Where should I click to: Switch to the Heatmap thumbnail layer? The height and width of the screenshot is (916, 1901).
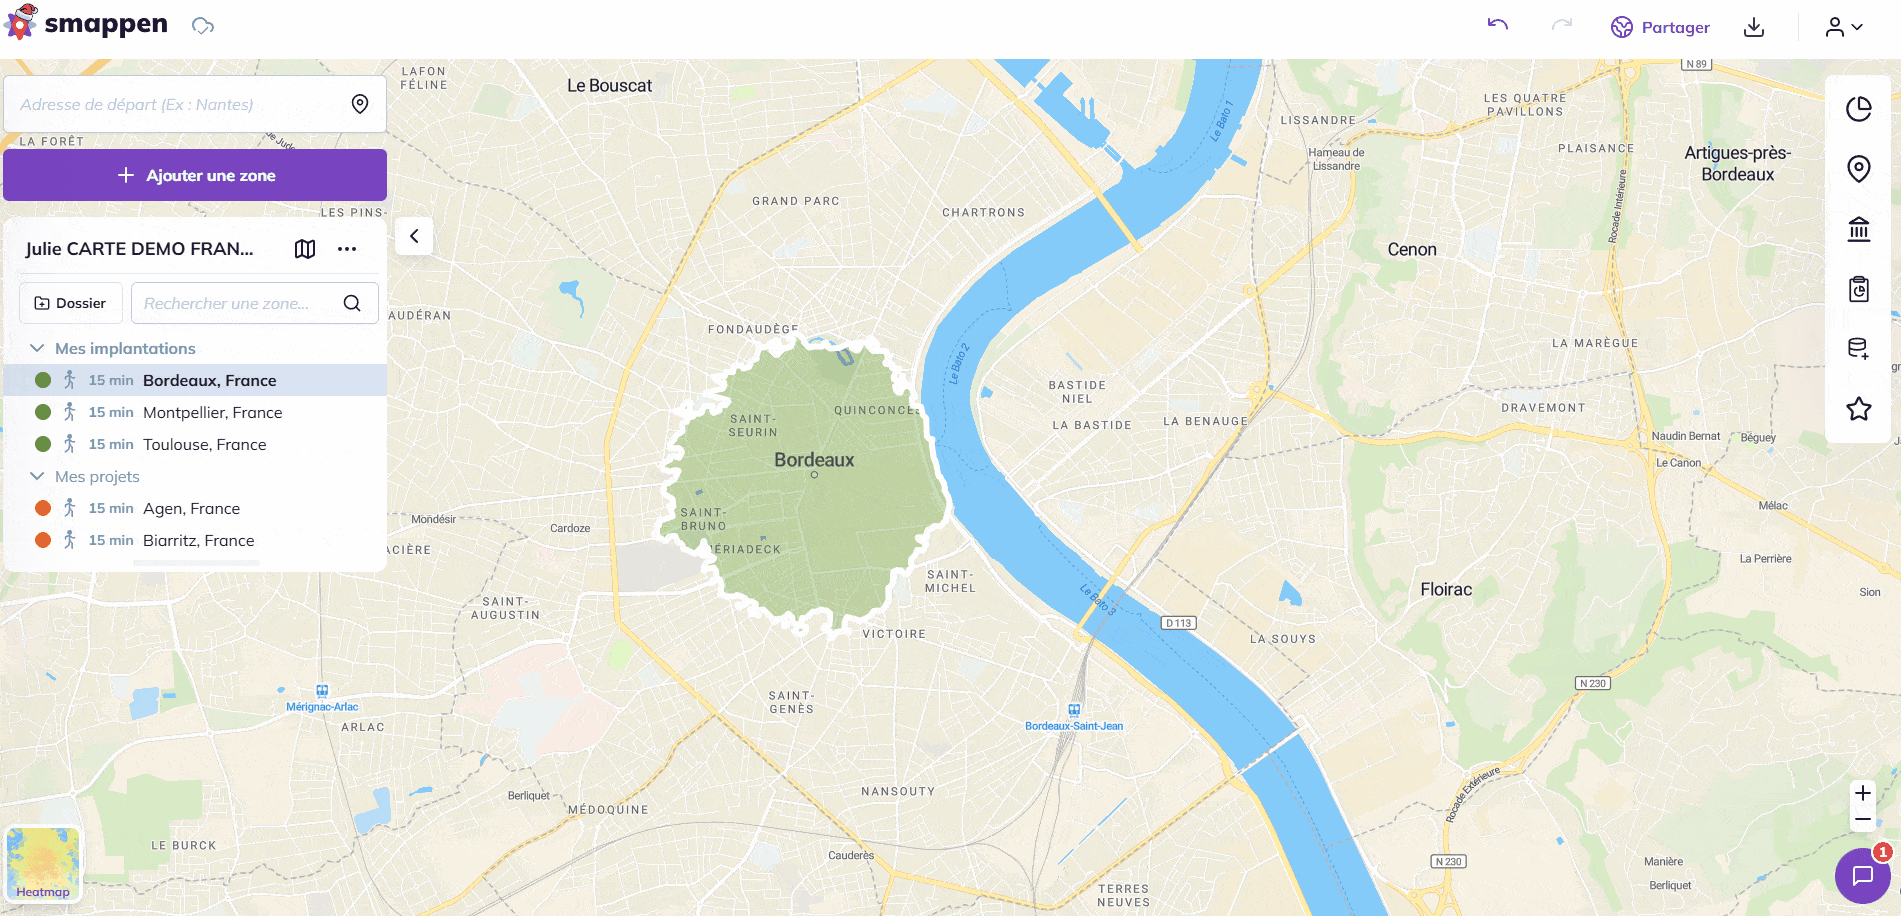point(43,864)
